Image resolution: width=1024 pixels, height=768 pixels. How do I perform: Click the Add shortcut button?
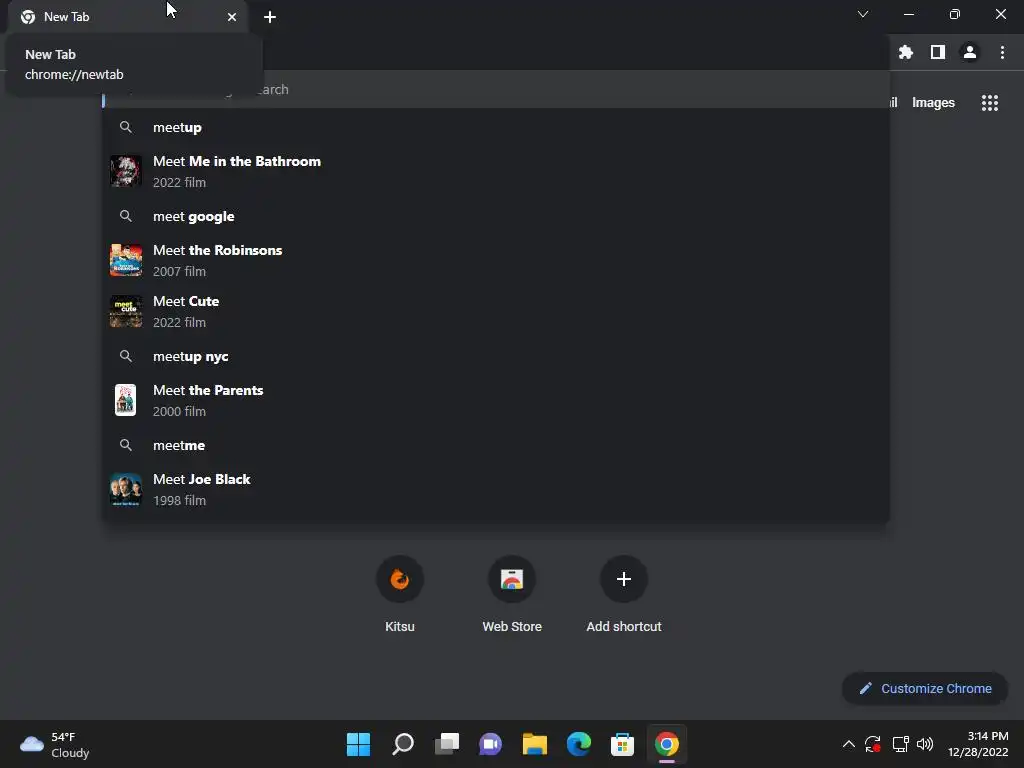click(624, 593)
